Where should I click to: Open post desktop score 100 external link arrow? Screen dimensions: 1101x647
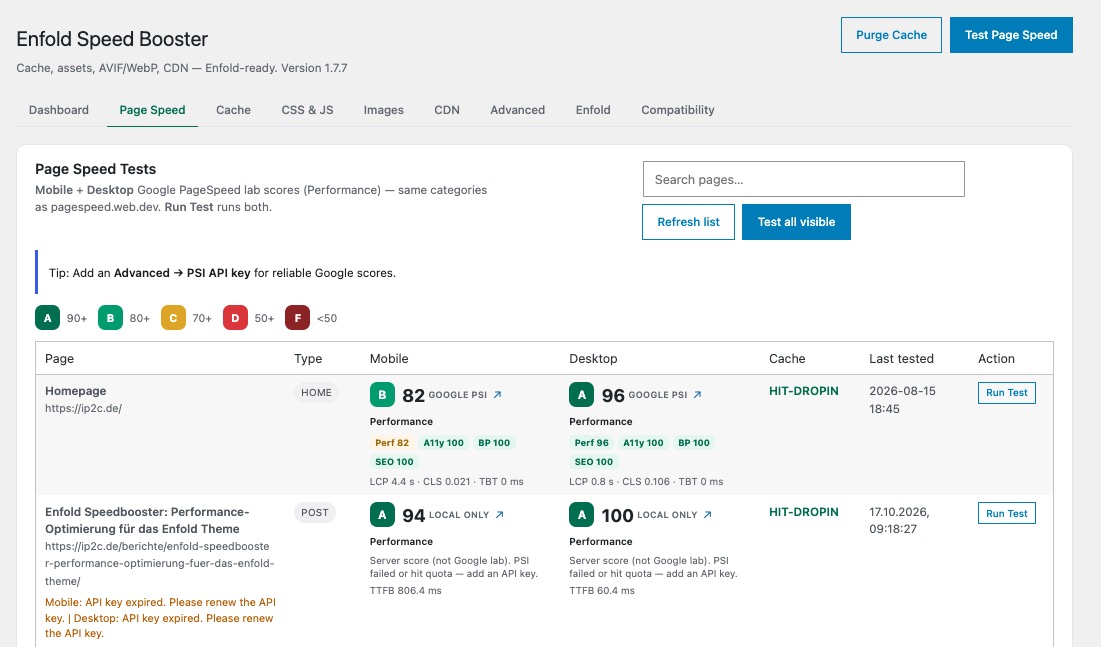(x=707, y=515)
